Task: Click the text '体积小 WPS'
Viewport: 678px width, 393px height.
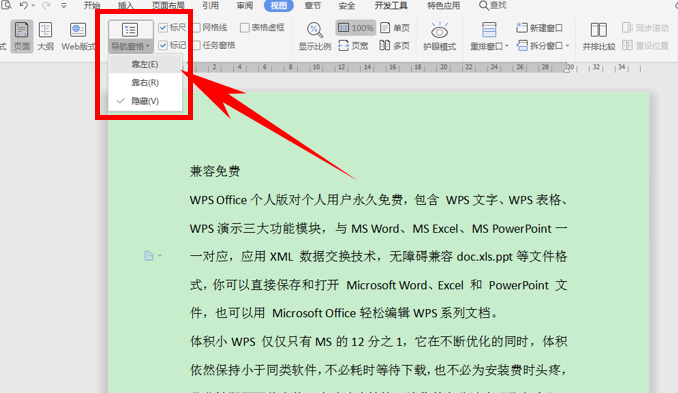Action: [x=223, y=342]
